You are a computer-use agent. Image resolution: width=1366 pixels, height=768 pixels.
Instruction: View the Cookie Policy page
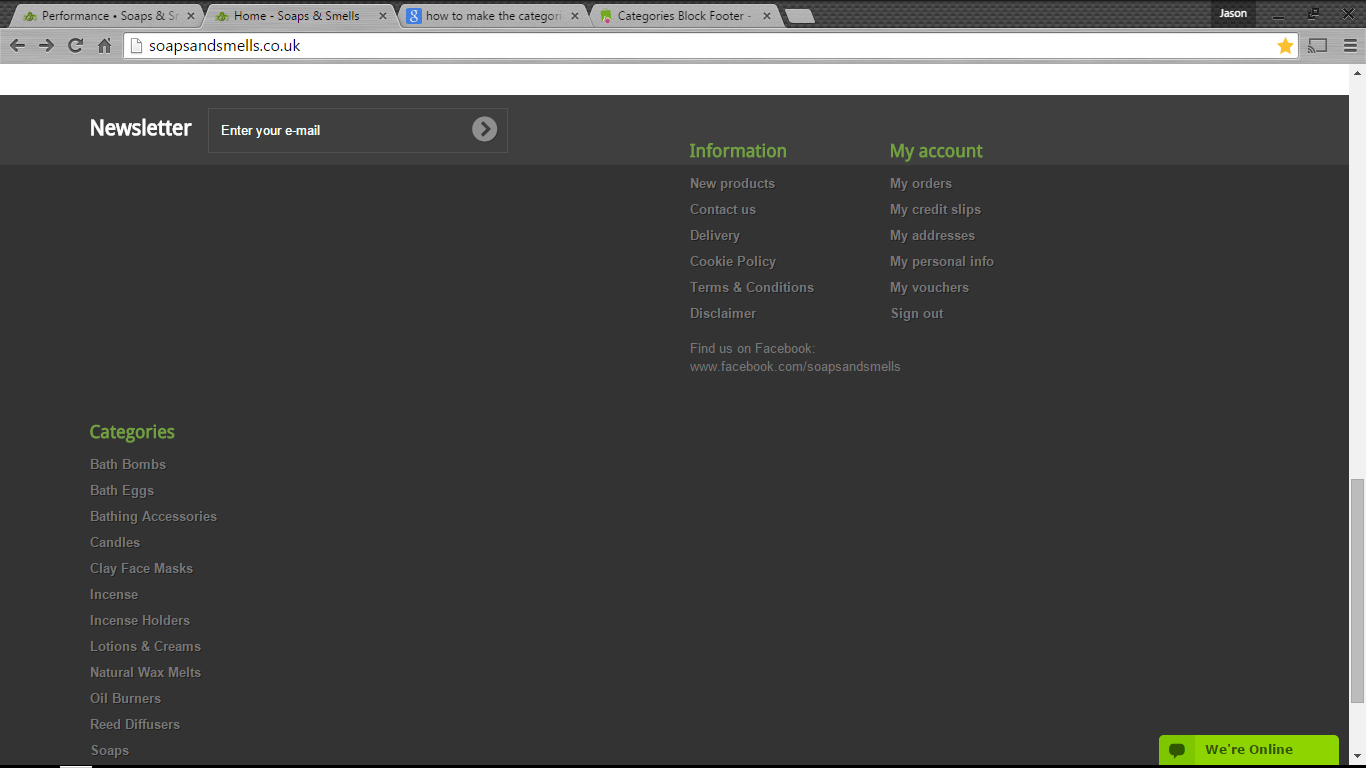[x=733, y=261]
